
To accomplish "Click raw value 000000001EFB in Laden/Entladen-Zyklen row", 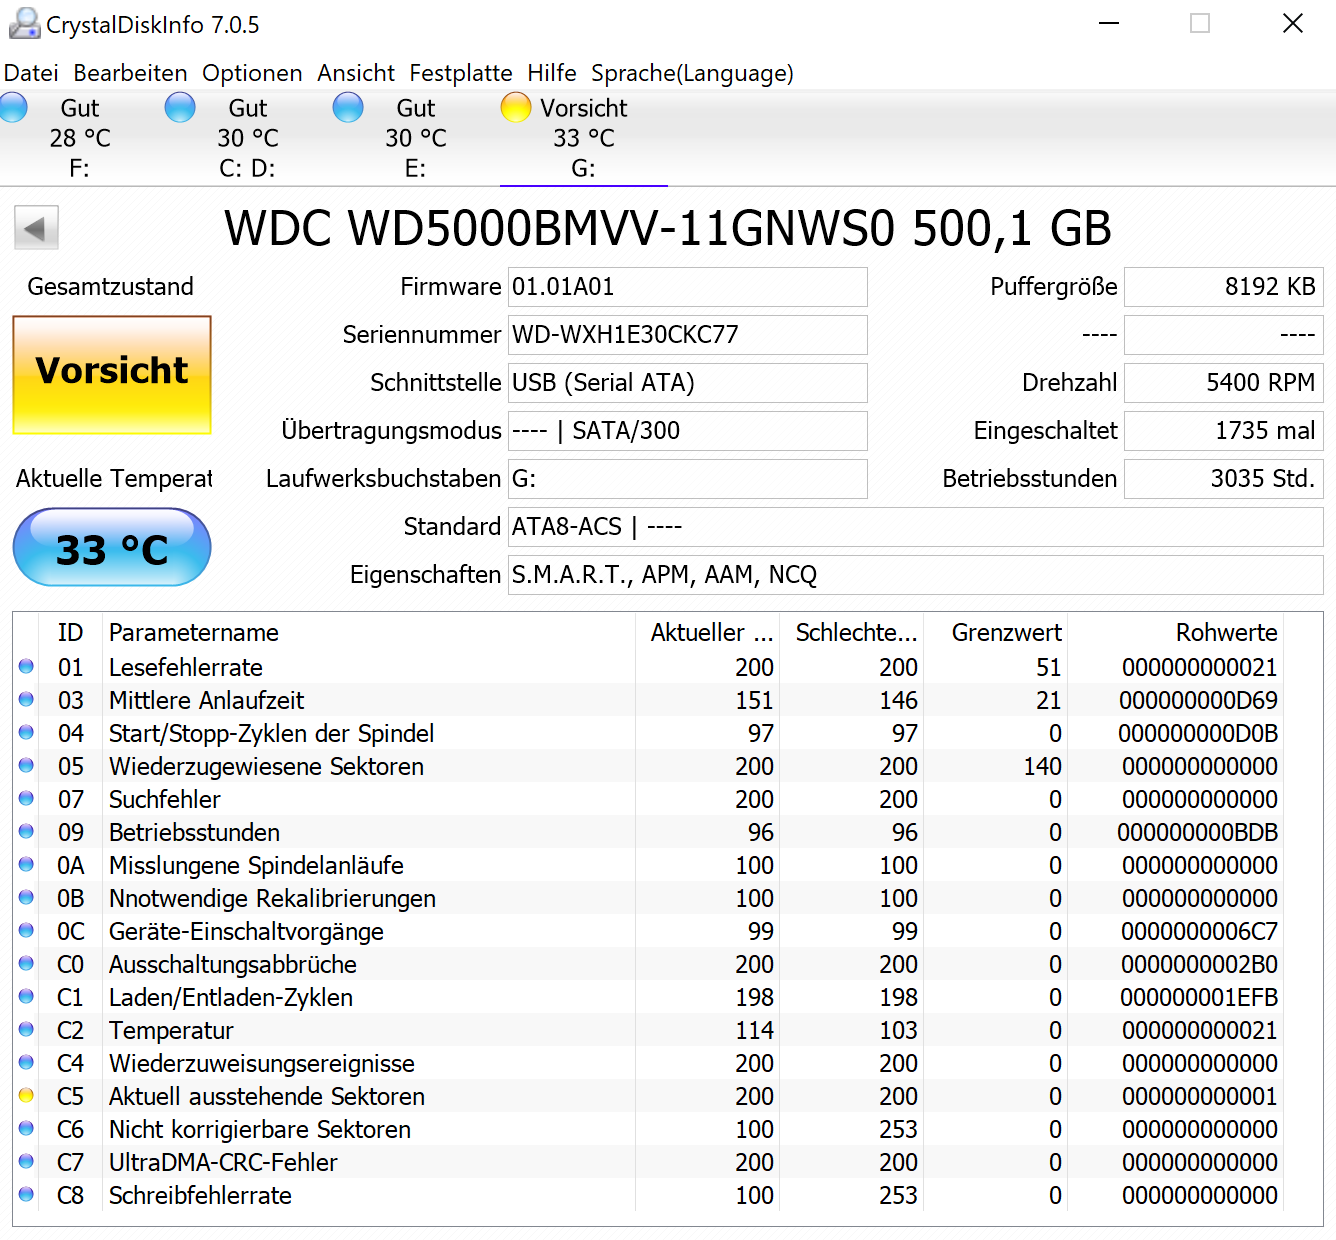I will pos(1199,997).
